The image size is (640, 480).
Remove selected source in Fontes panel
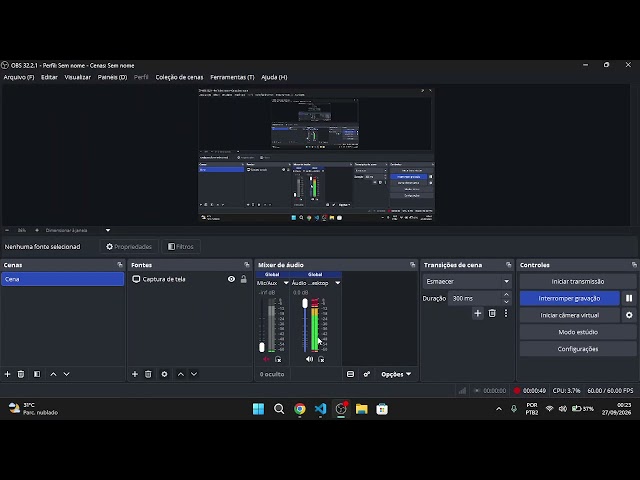click(x=148, y=374)
